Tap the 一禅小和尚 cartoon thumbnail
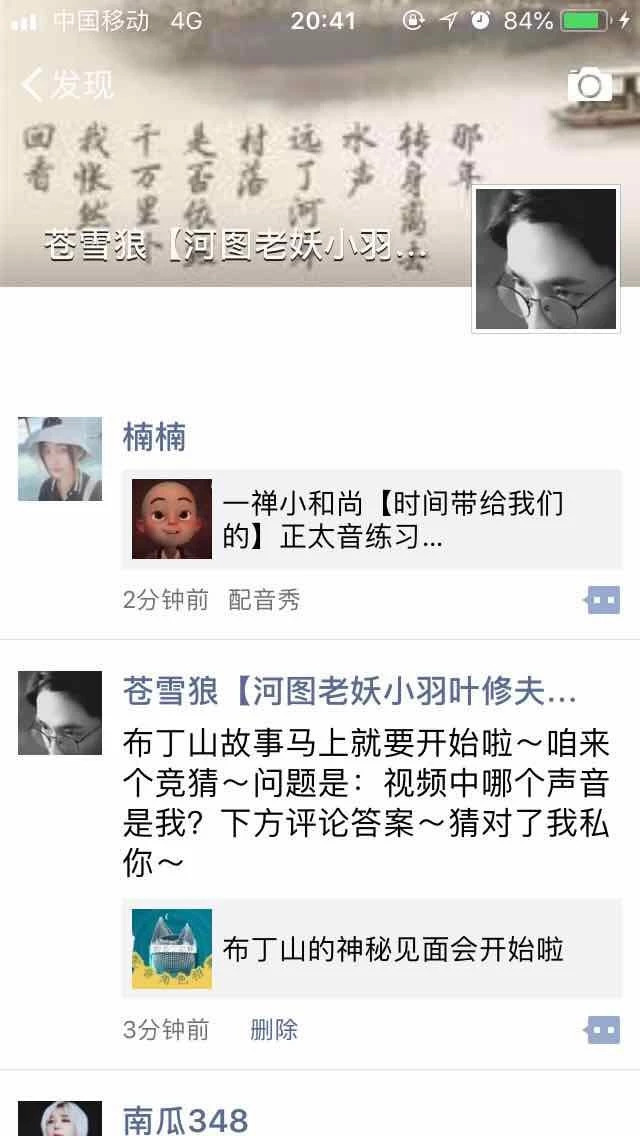This screenshot has height=1136, width=640. point(172,519)
